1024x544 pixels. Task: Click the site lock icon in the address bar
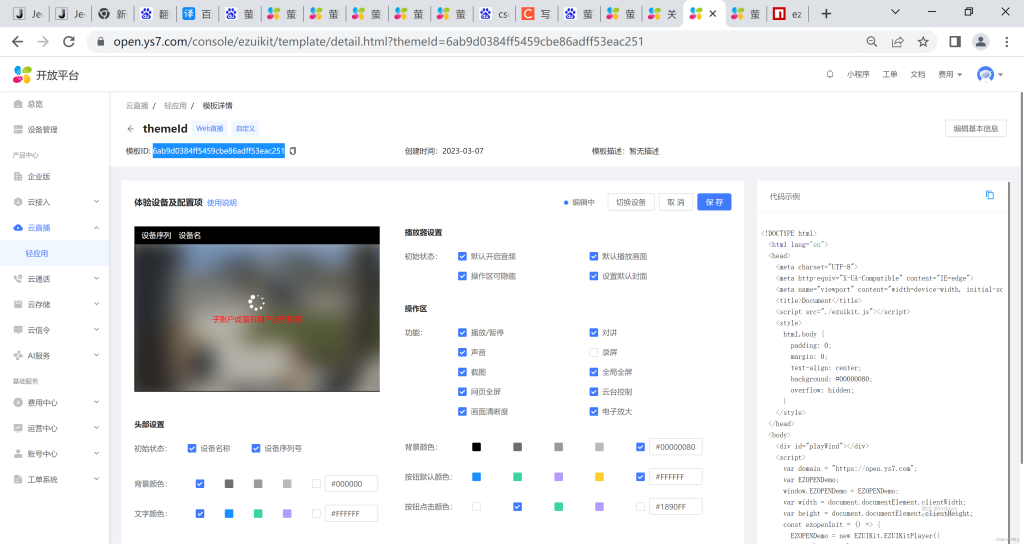point(100,42)
